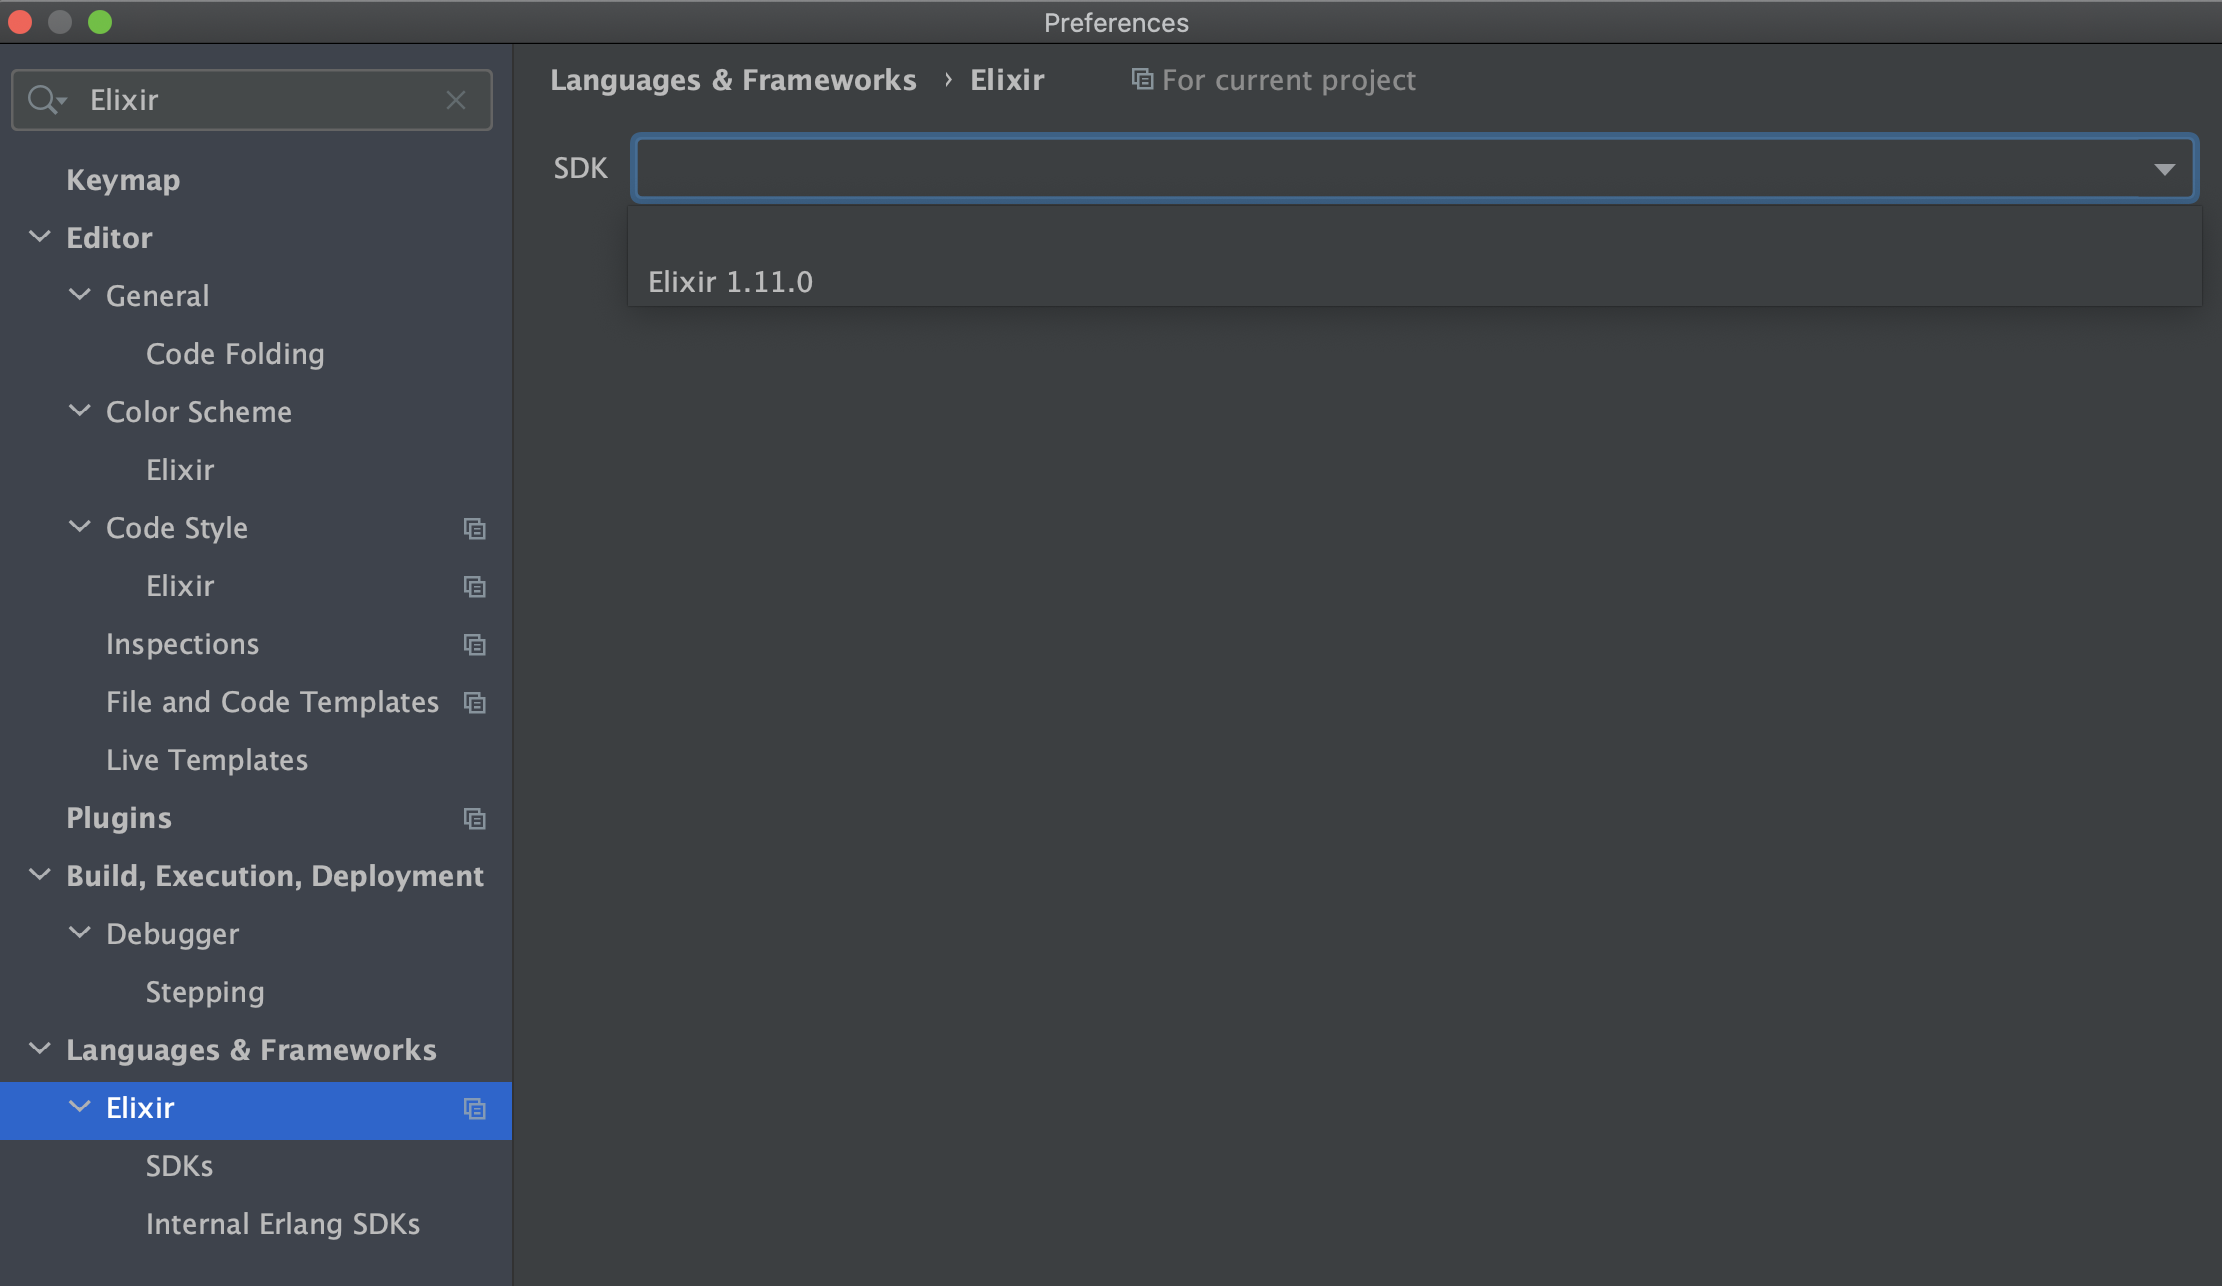
Task: Clear the Elixir search text
Action: coord(456,99)
